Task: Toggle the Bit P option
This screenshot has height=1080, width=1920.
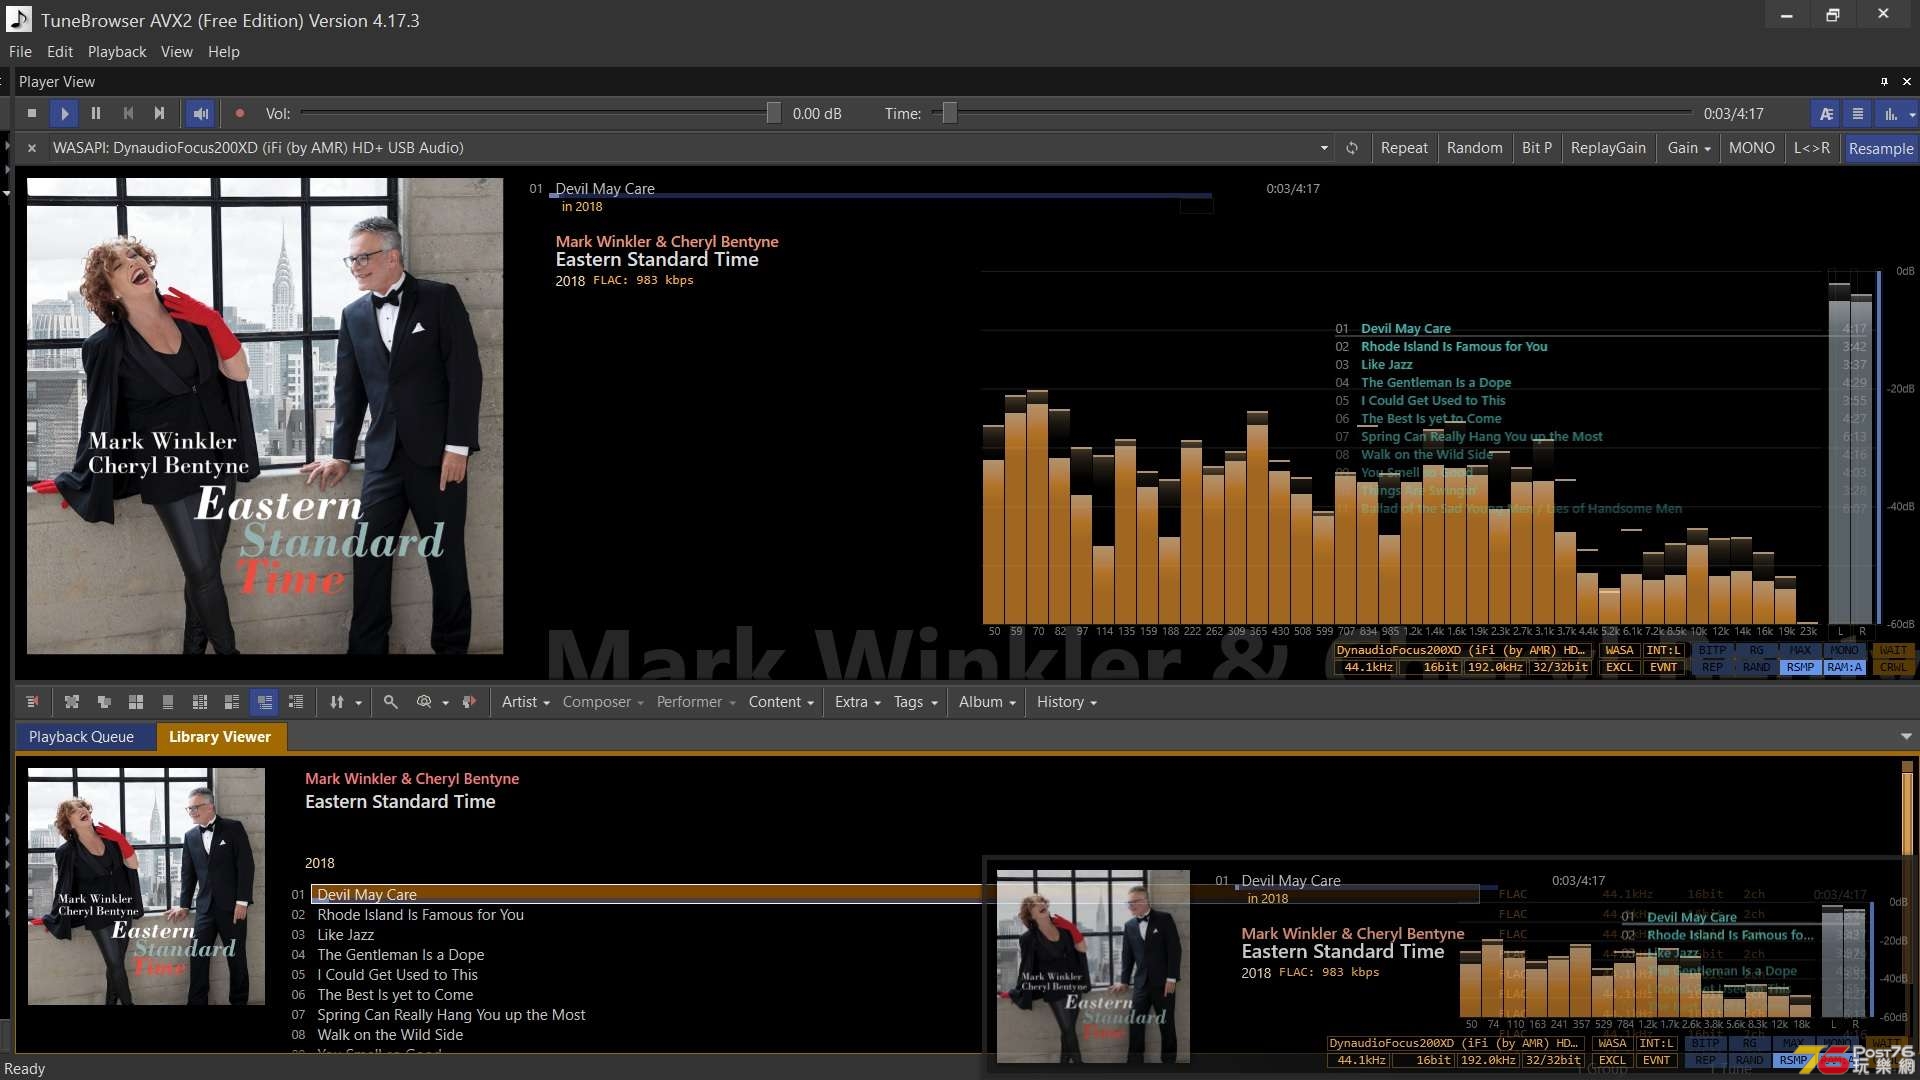Action: click(1537, 148)
